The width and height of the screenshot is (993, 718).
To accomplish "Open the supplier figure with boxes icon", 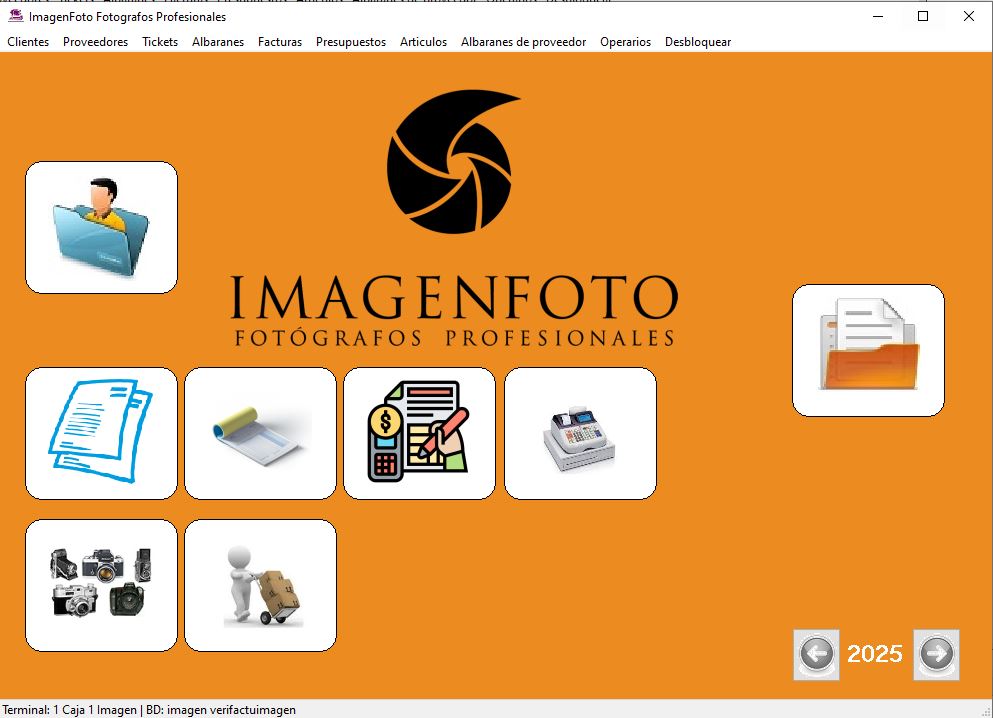I will click(260, 585).
